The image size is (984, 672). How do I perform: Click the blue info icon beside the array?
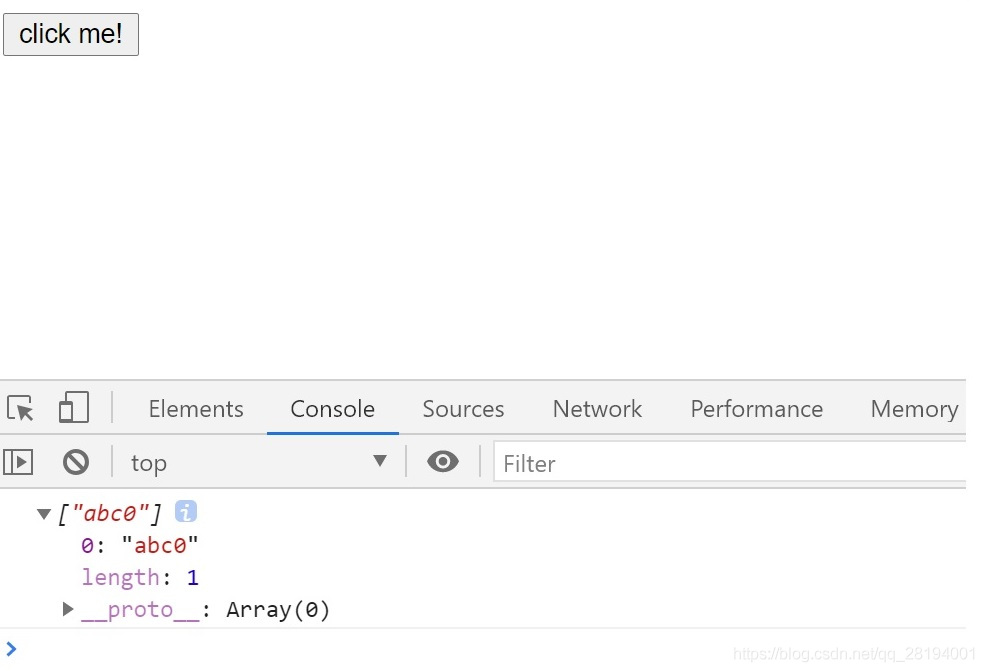click(186, 512)
